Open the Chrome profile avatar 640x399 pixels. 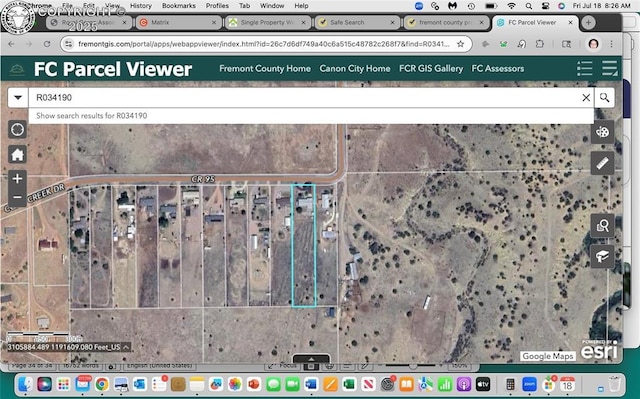point(593,44)
